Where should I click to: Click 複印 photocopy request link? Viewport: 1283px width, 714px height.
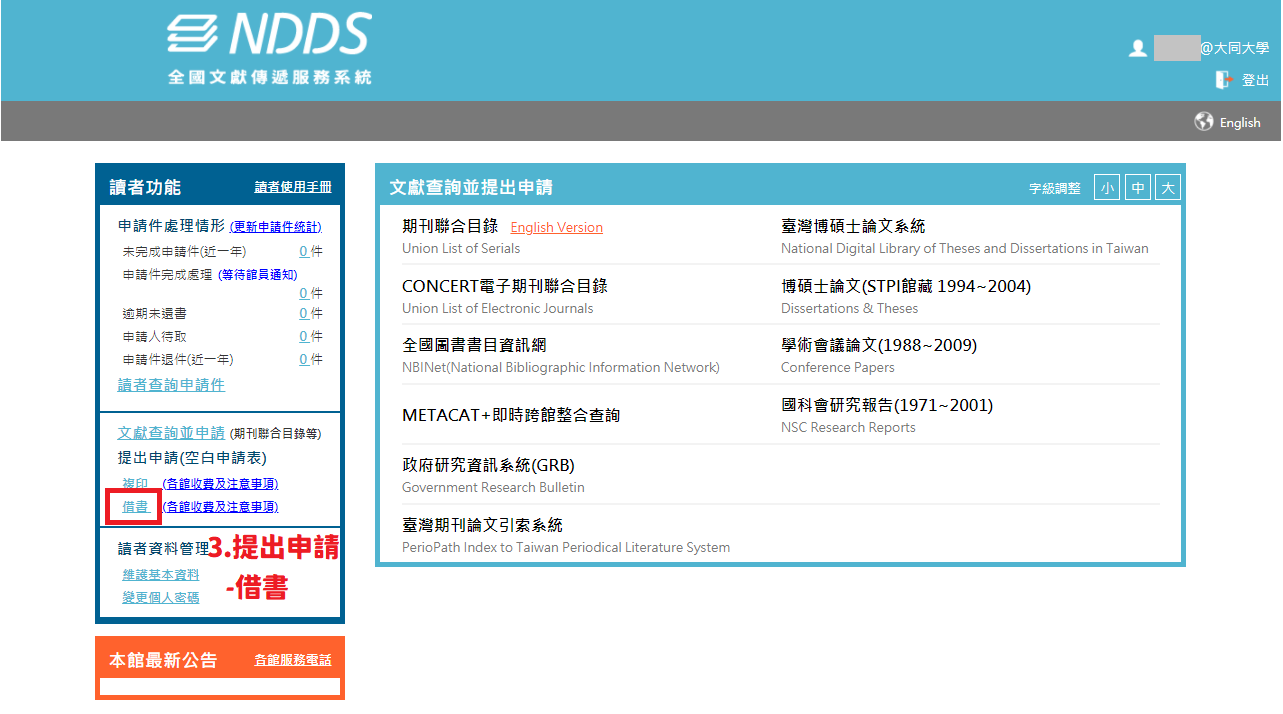(x=135, y=484)
